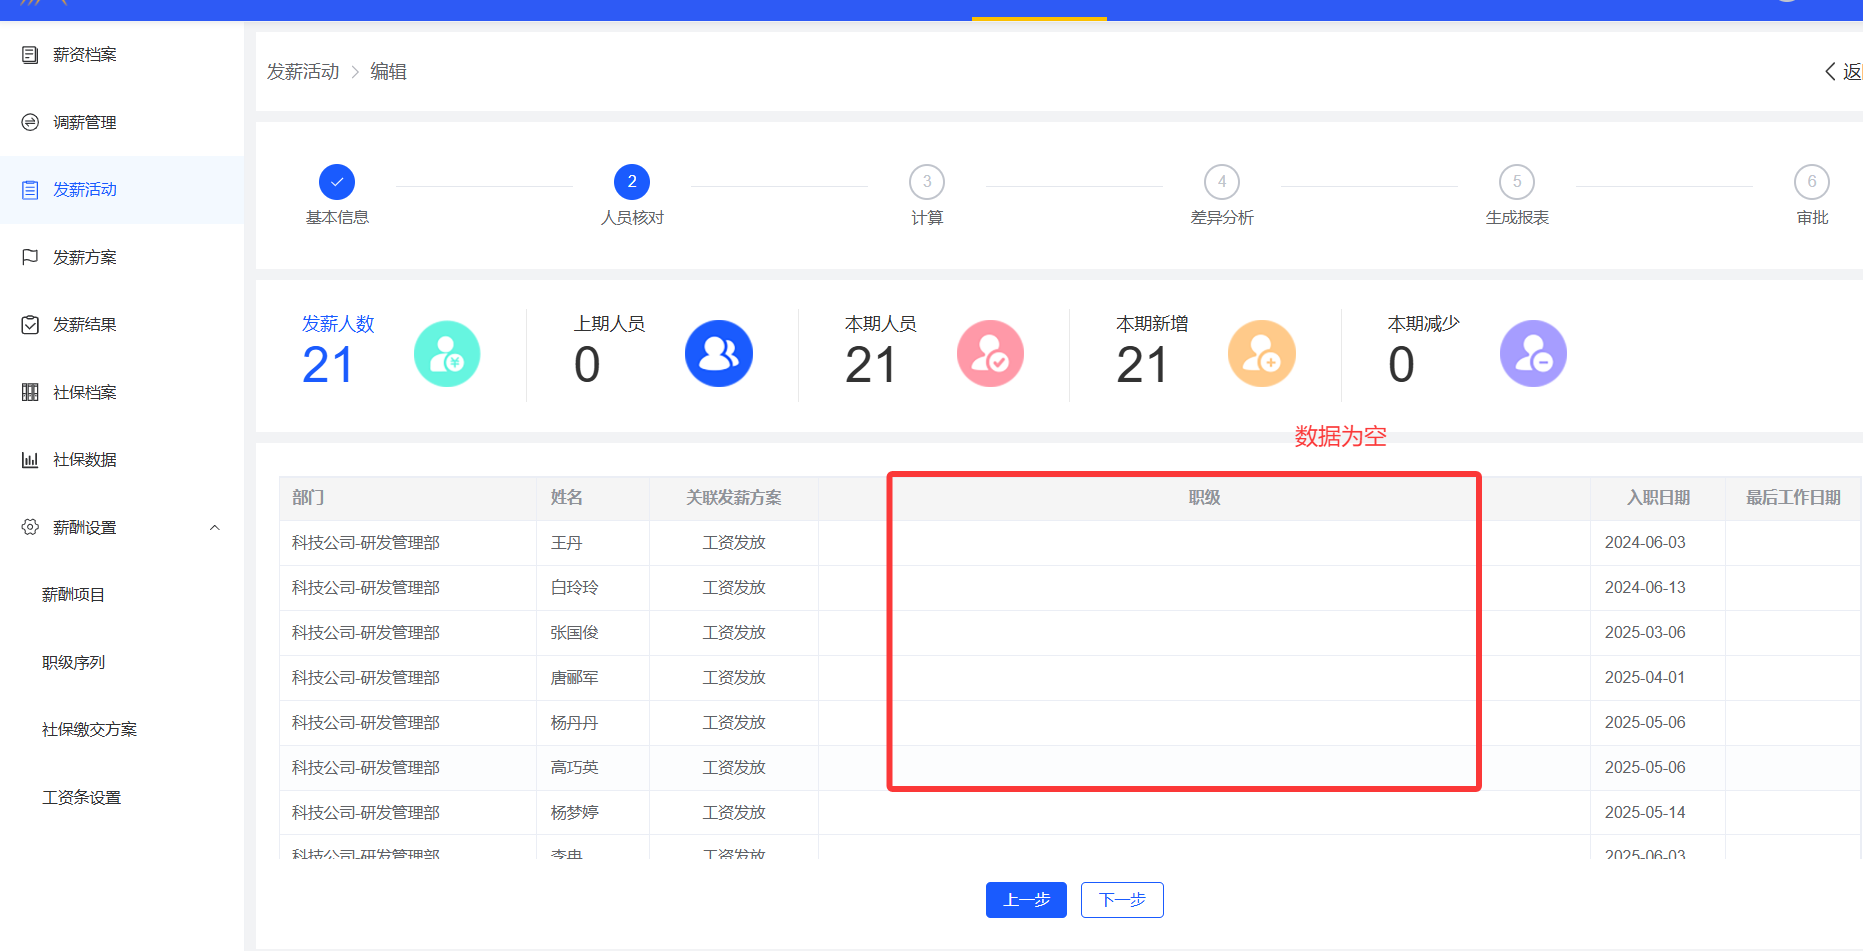The image size is (1863, 951).
Task: Click the name 高巧英 in the table
Action: (575, 768)
